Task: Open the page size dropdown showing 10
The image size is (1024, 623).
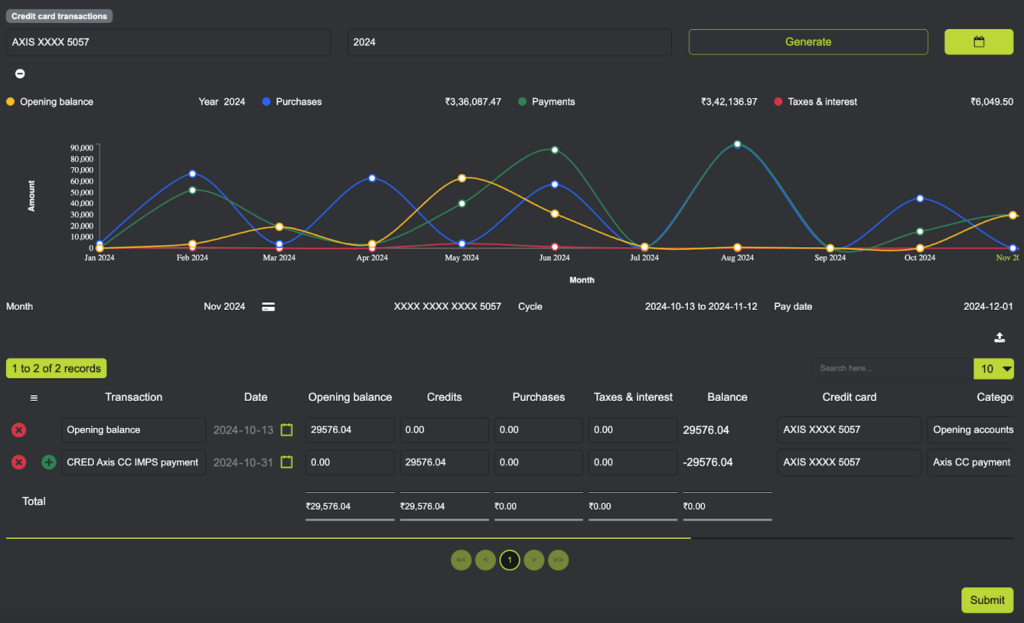Action: 993,369
